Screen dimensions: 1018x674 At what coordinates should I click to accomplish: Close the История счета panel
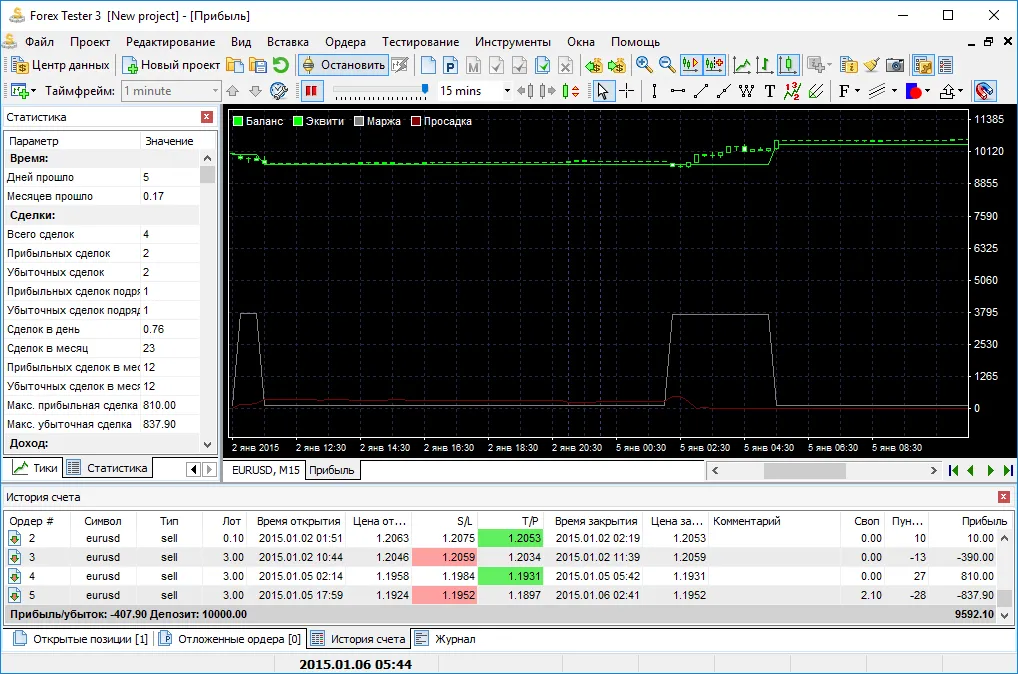click(1004, 497)
